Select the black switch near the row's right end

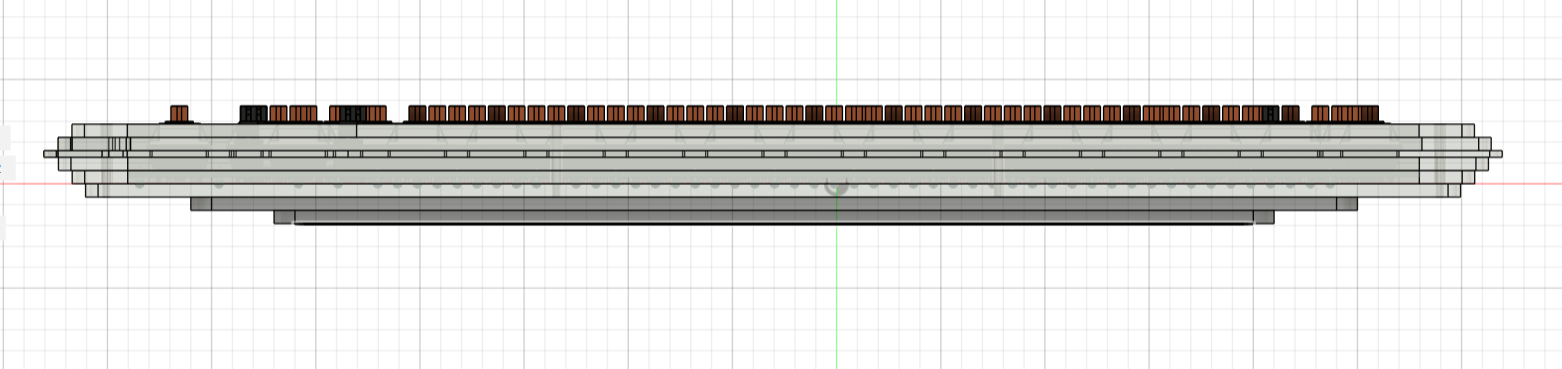point(1271,113)
